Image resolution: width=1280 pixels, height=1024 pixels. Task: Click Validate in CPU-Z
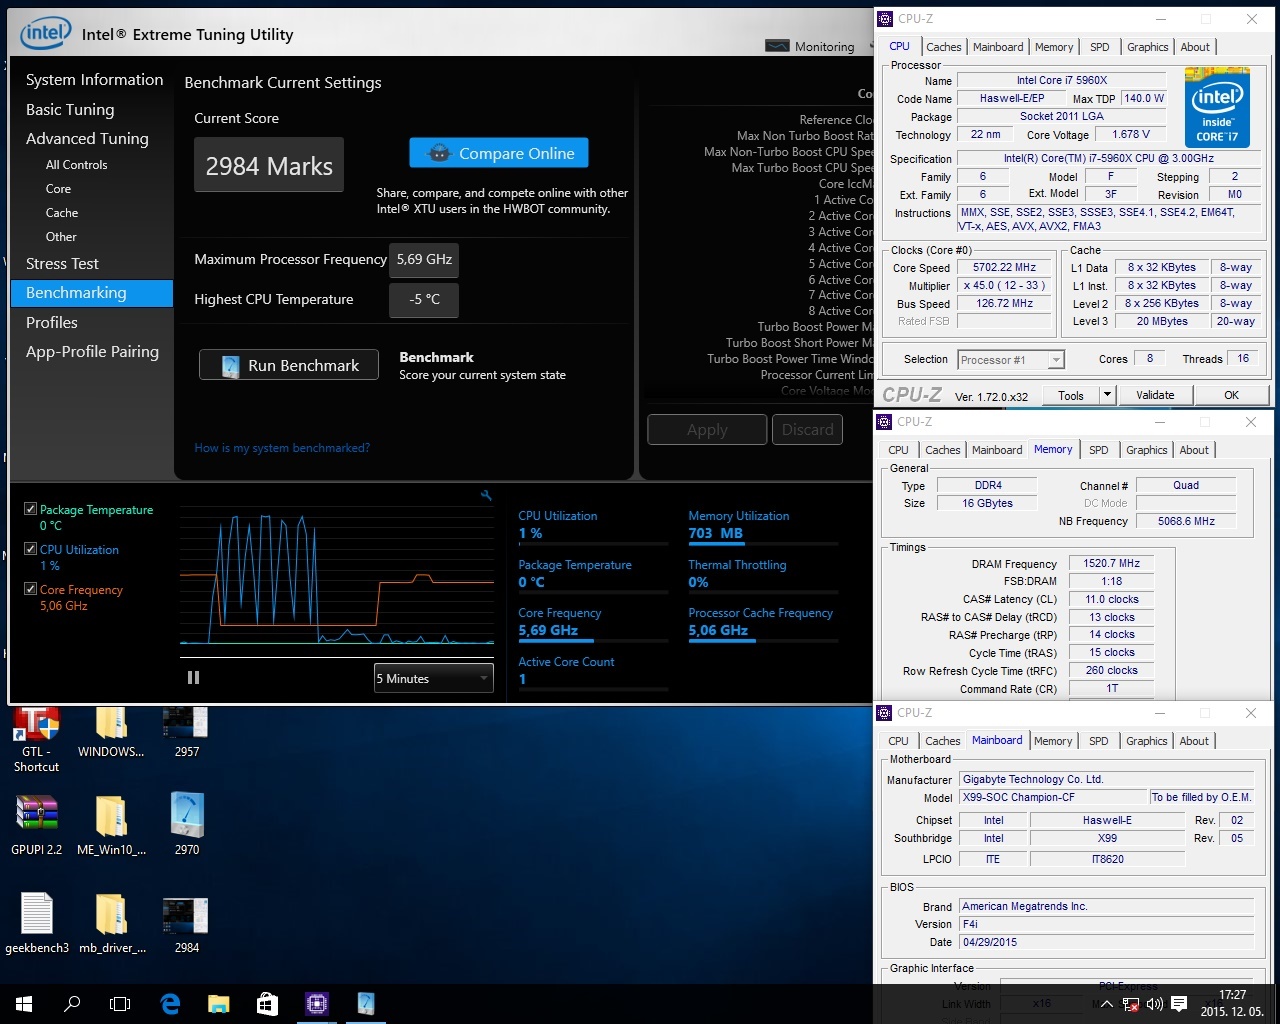(1155, 395)
